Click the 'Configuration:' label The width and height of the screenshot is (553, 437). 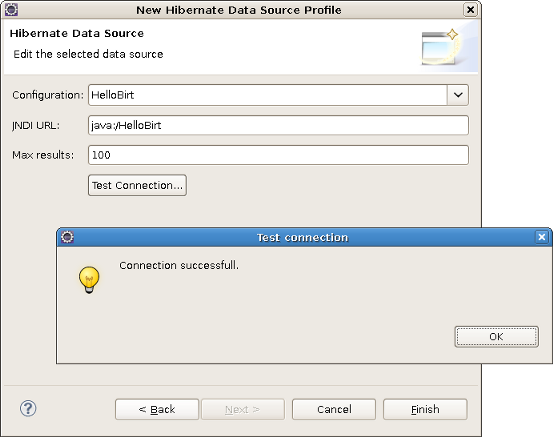[48, 95]
